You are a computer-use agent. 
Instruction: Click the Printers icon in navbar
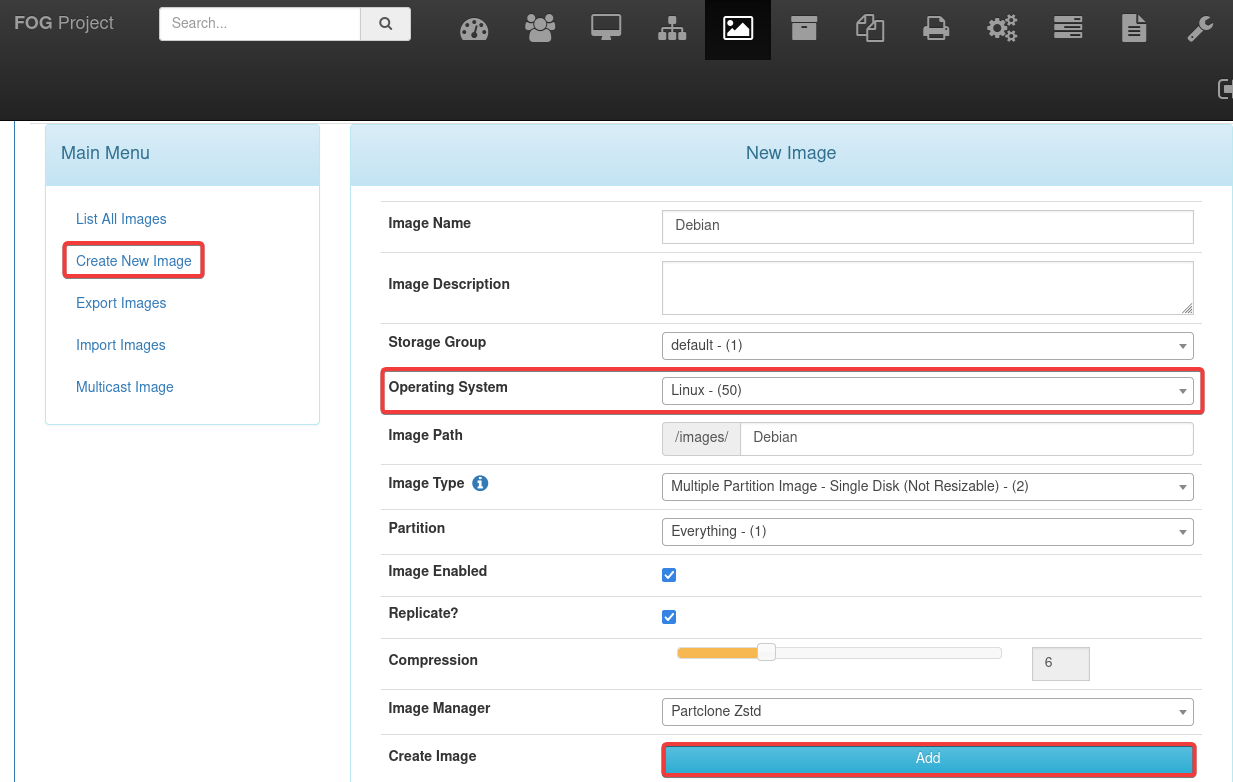pos(936,29)
